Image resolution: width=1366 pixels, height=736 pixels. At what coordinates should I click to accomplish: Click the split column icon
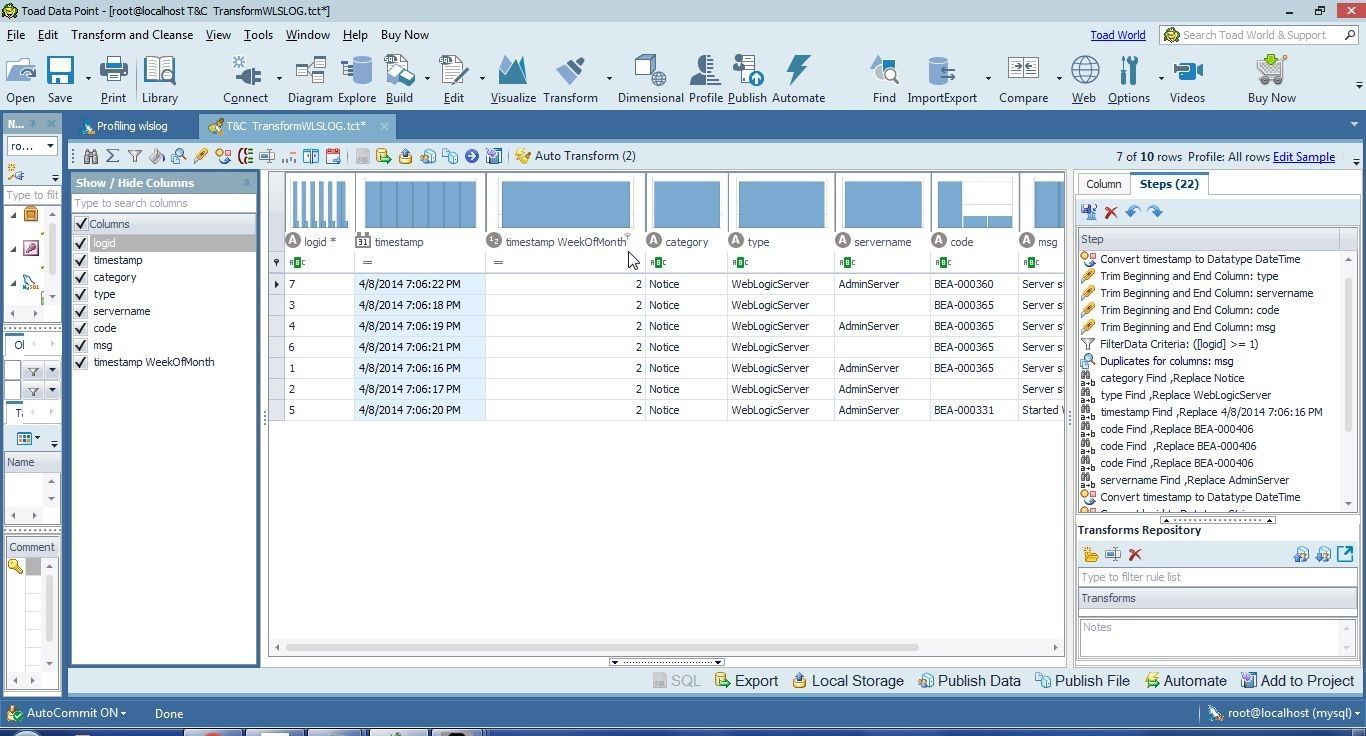311,156
